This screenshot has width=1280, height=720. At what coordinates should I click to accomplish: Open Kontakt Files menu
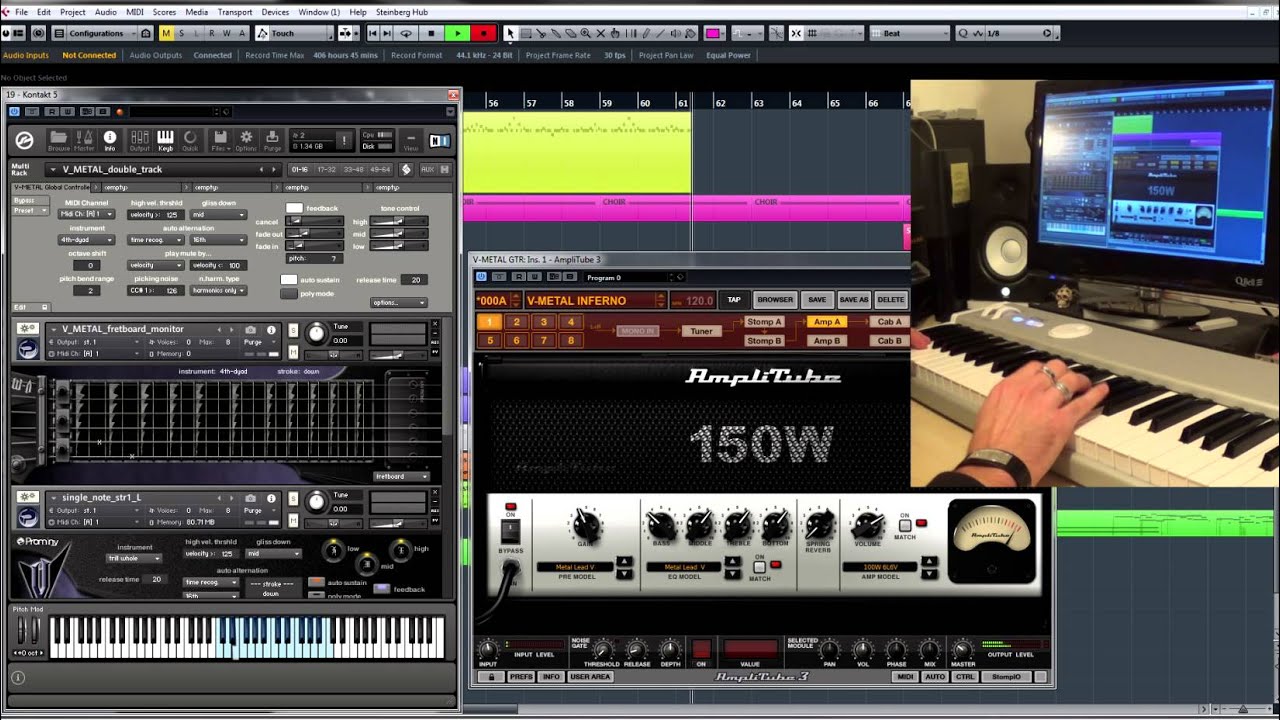click(x=219, y=140)
